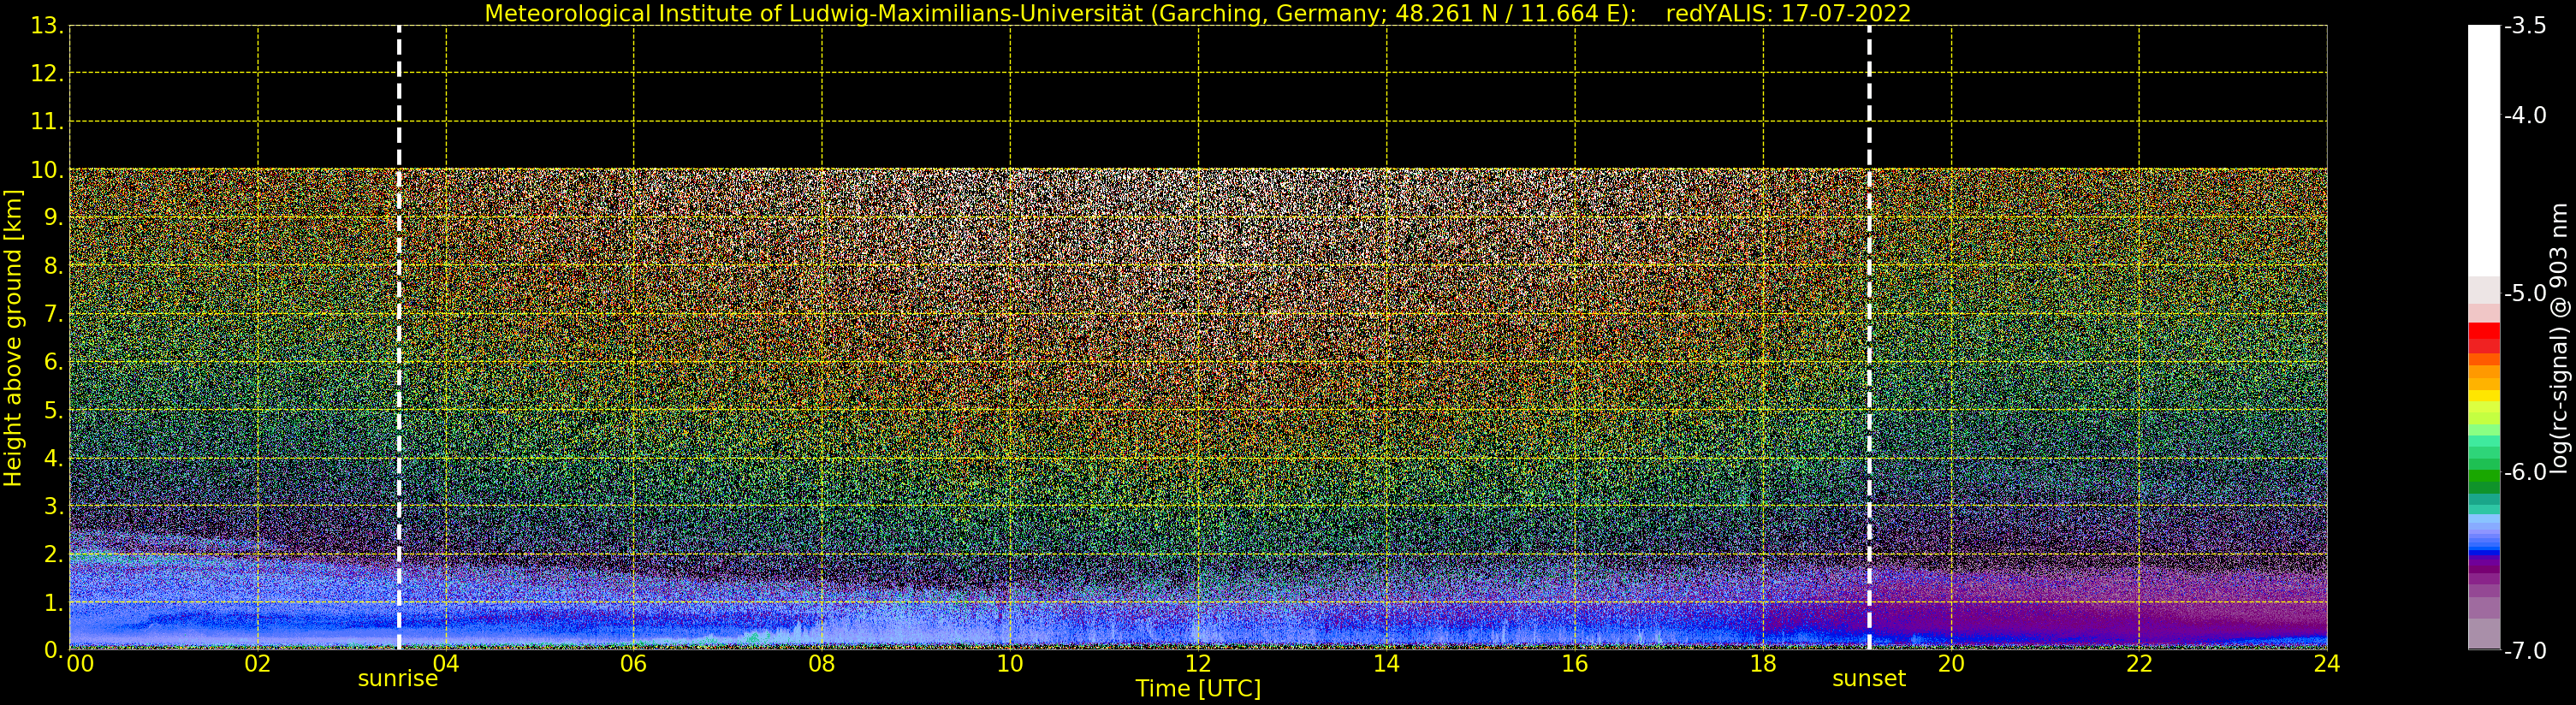Click the height axis tick label '12.'
This screenshot has width=2576, height=705.
coord(47,74)
